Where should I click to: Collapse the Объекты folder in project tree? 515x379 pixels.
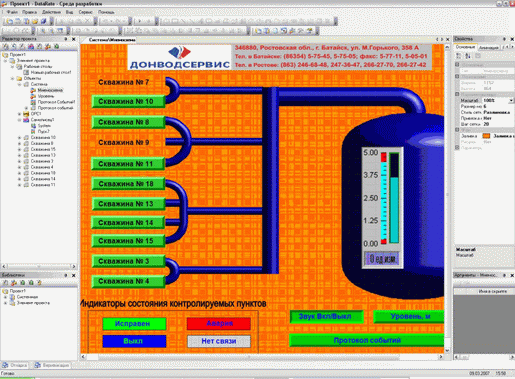click(13, 78)
